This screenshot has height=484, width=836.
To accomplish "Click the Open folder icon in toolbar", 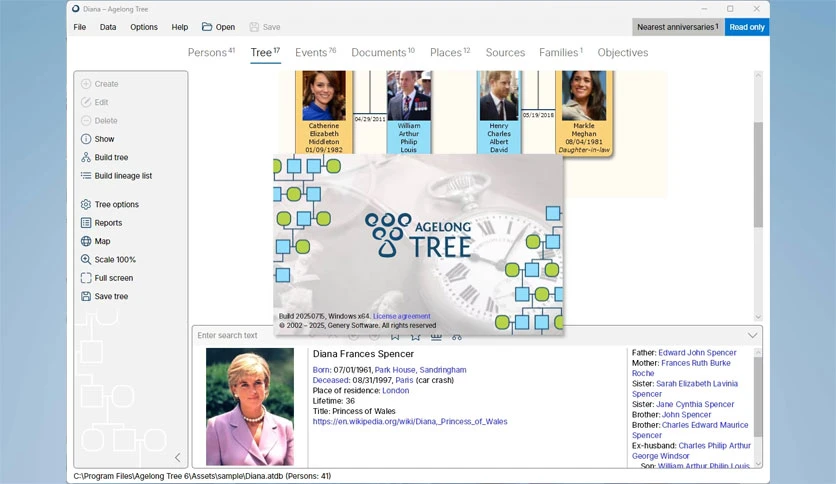I will (207, 27).
